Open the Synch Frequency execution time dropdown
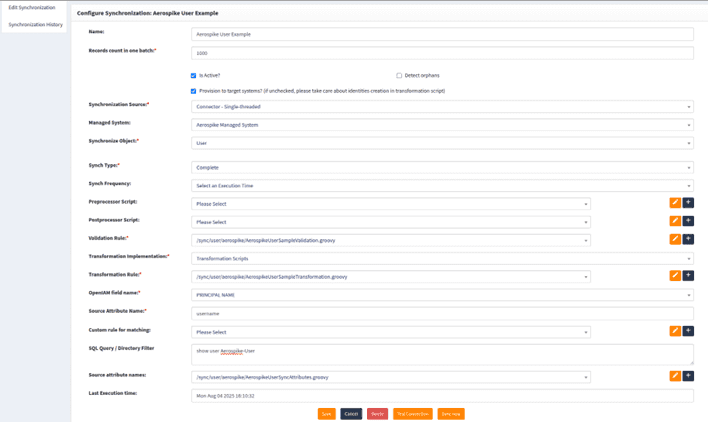Screen dimensions: 708x422 [442, 186]
